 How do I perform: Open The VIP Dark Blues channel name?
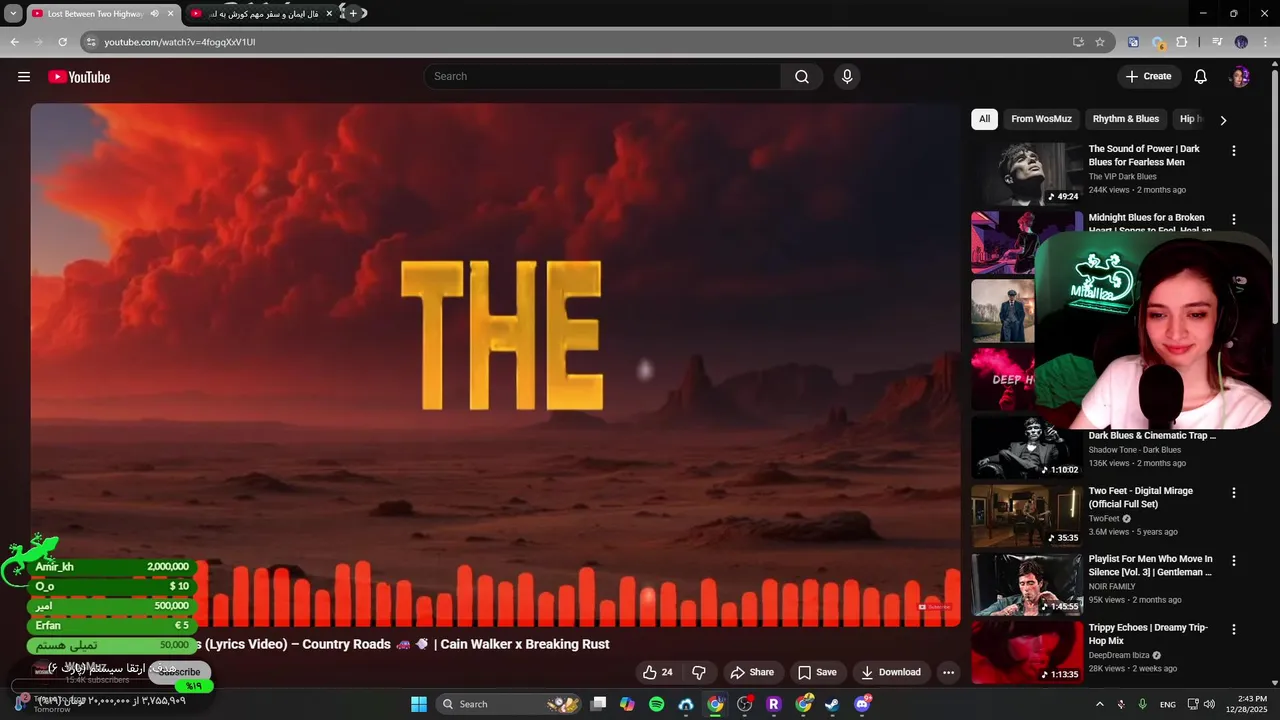tap(1122, 177)
